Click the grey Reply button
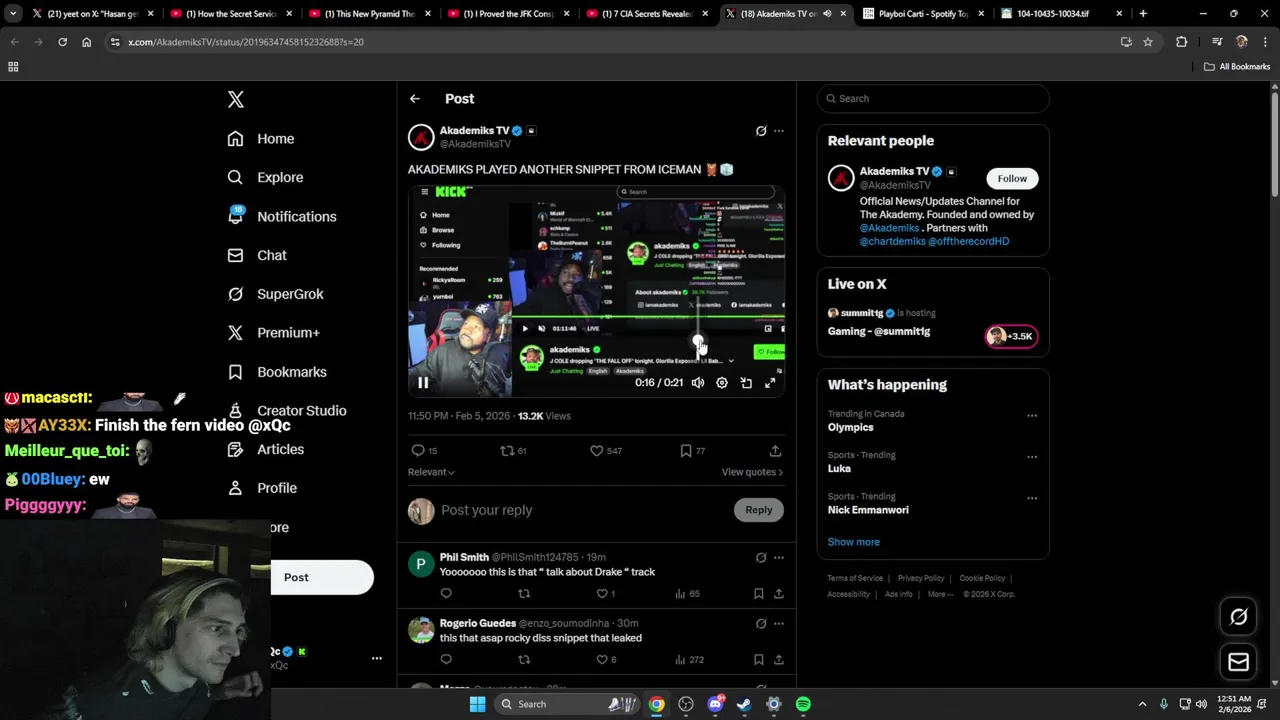 pos(759,510)
